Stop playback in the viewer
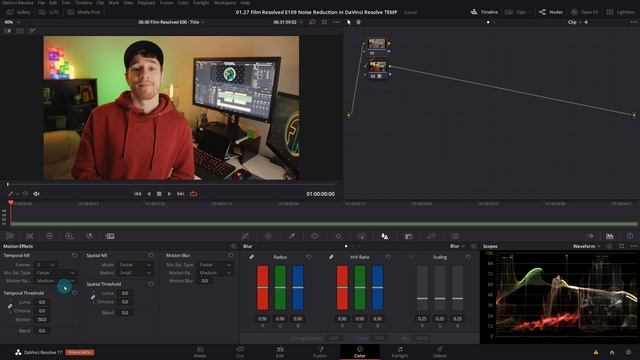This screenshot has height=360, width=640. coord(159,194)
